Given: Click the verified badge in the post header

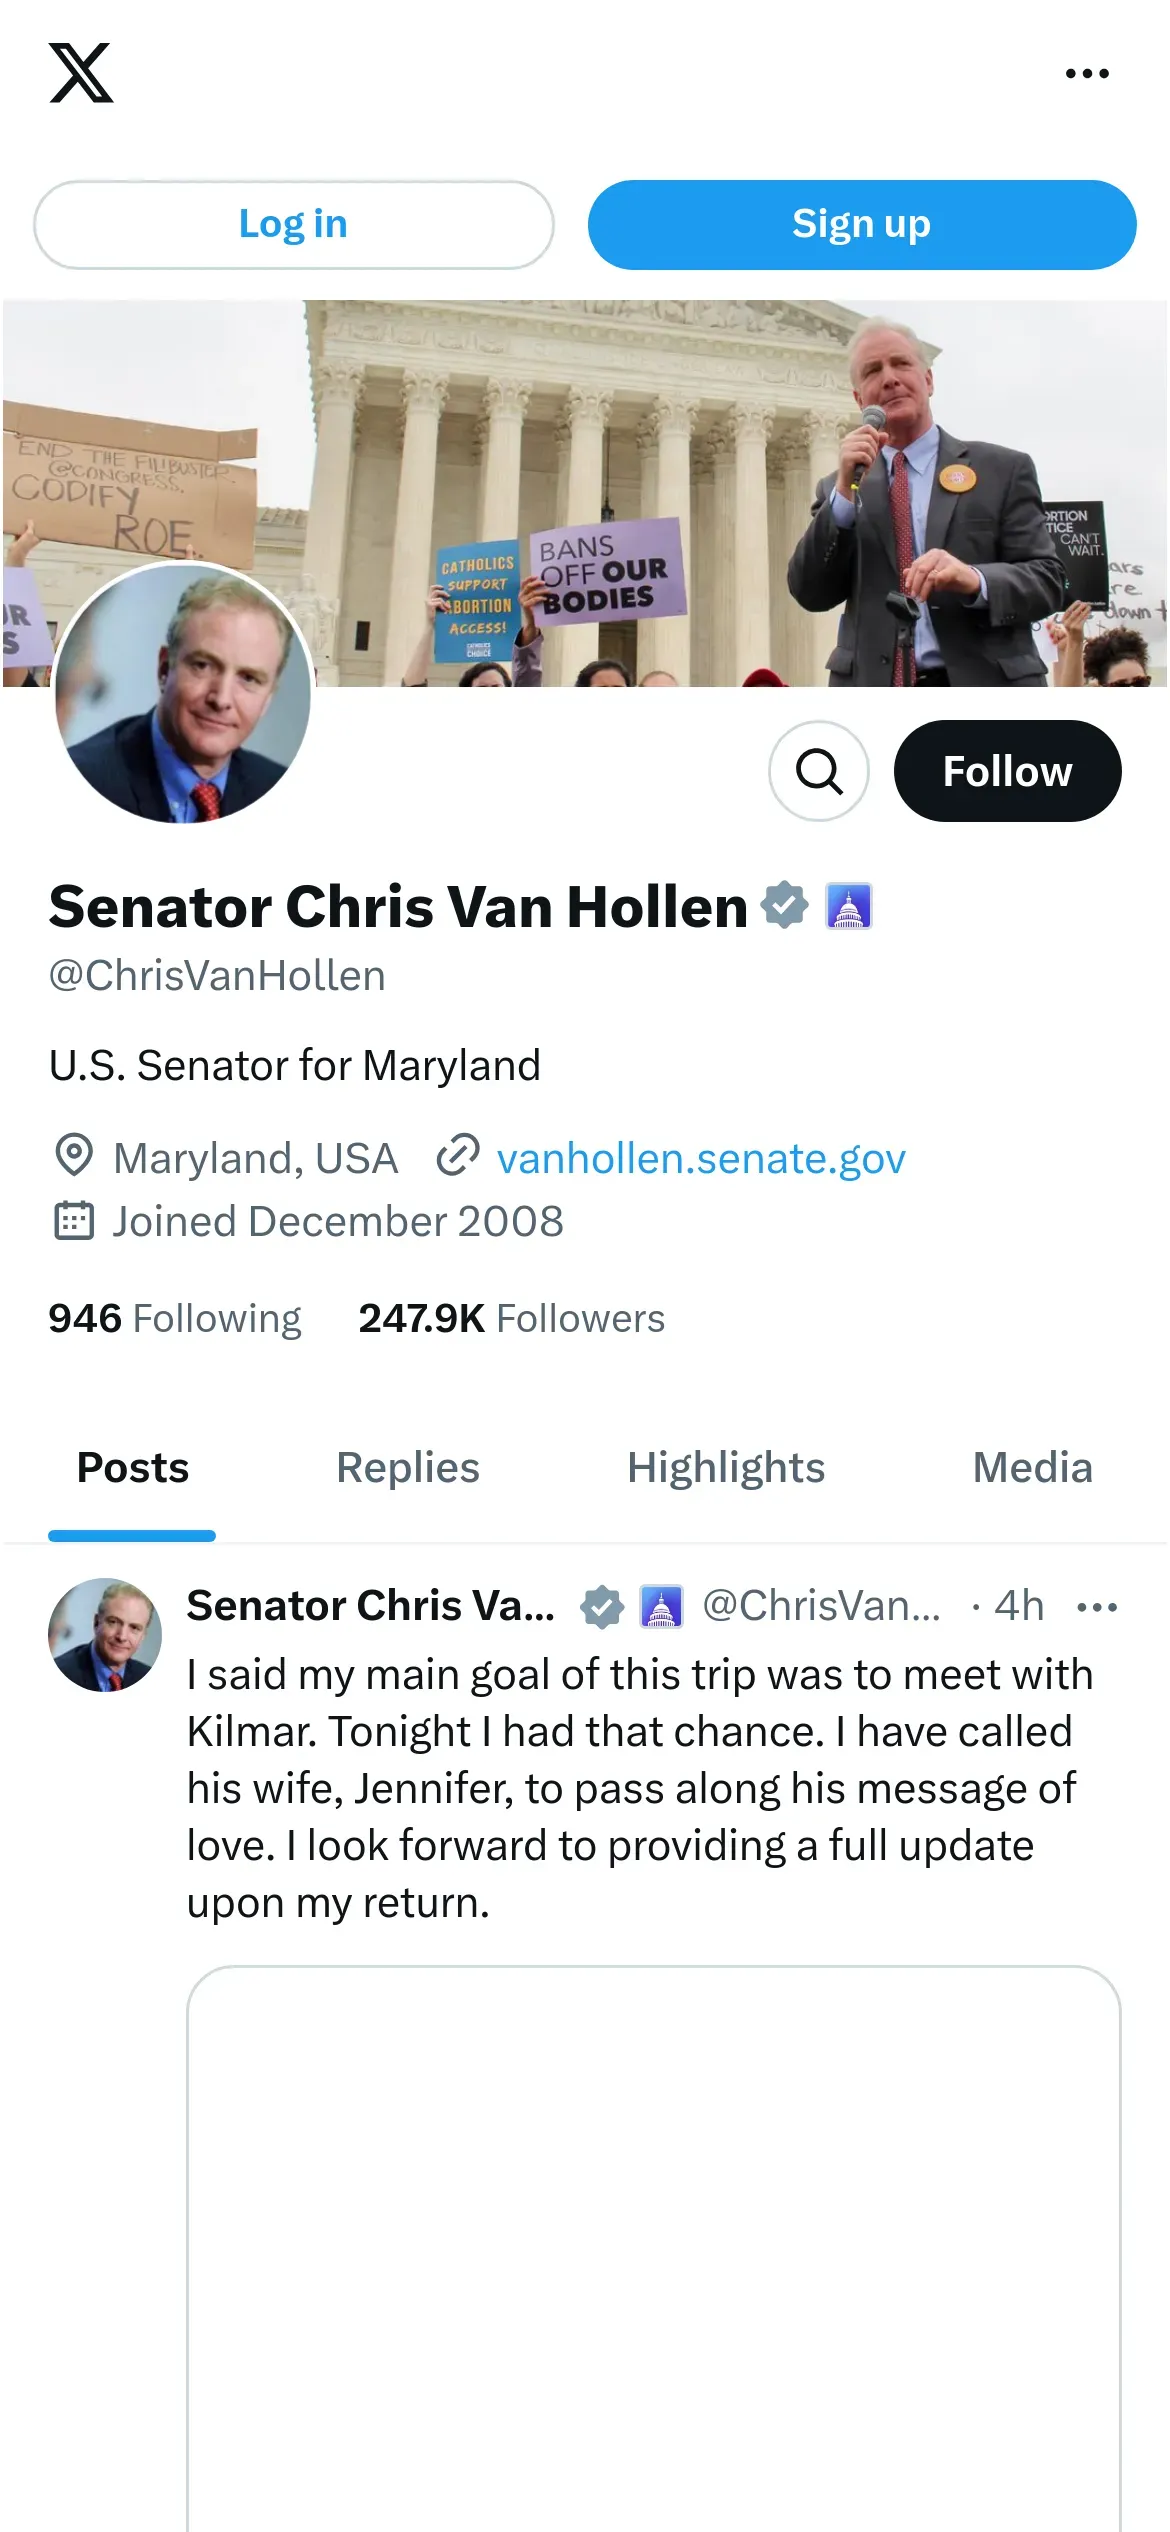Looking at the screenshot, I should (x=602, y=1607).
